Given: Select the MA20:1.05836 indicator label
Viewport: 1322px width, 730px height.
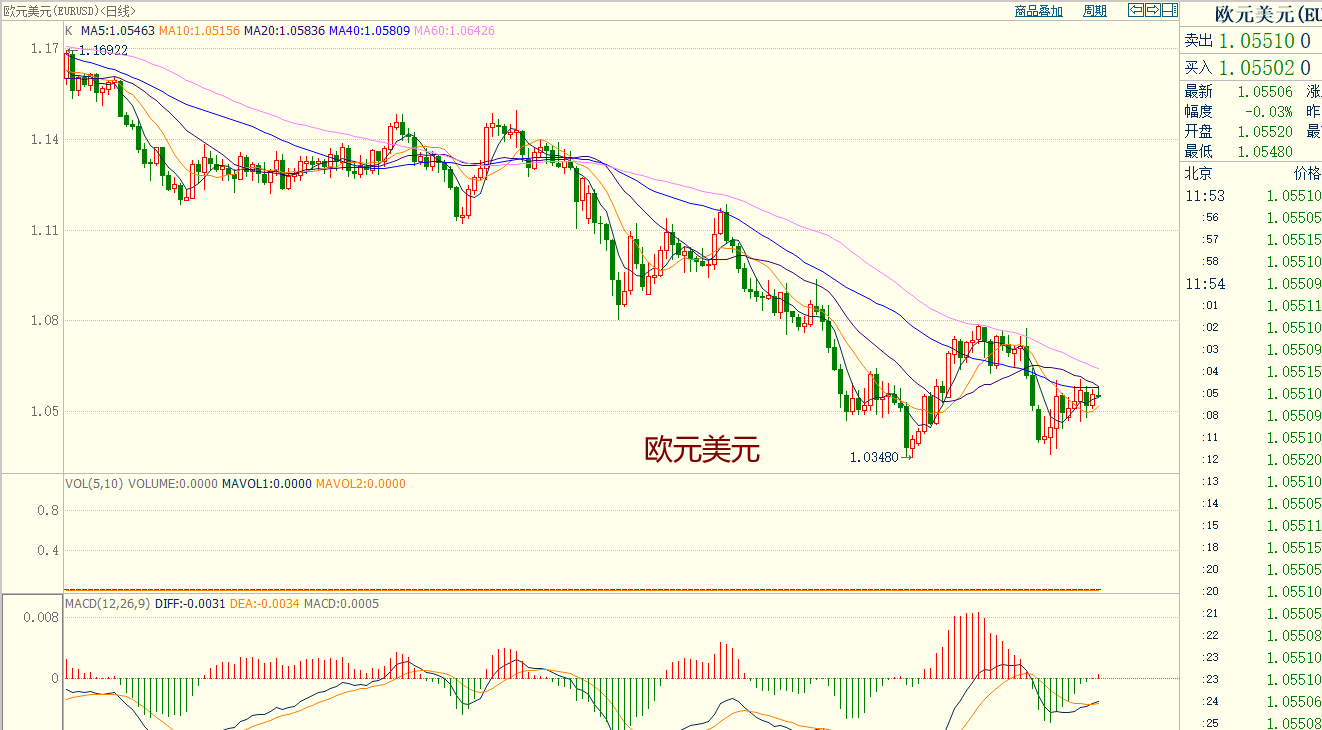Looking at the screenshot, I should [x=285, y=31].
